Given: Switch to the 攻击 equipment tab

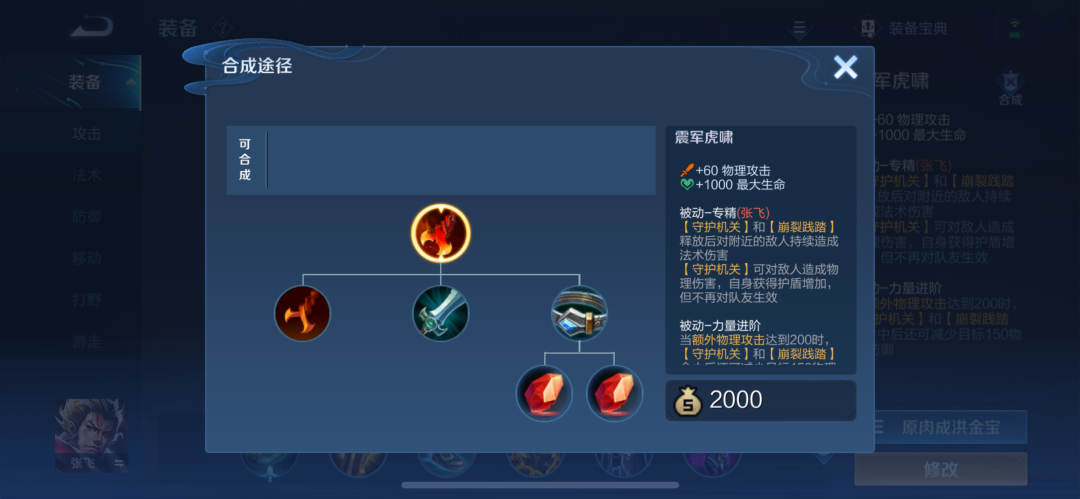Looking at the screenshot, I should 87,134.
